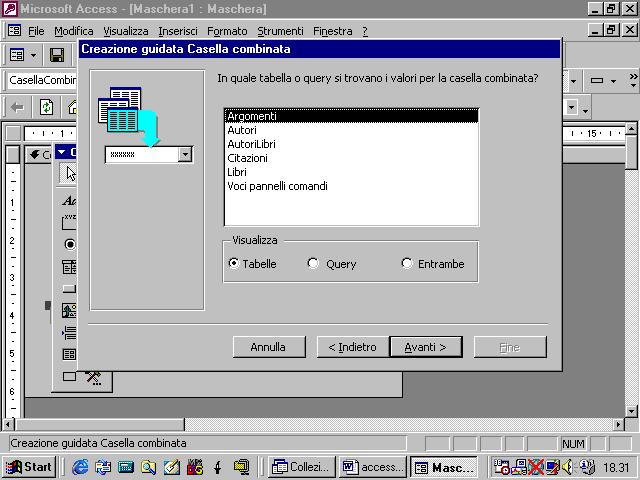Open the special effect rectangle dropdown arrow
Viewport: 640px width, 480px height.
tap(613, 81)
